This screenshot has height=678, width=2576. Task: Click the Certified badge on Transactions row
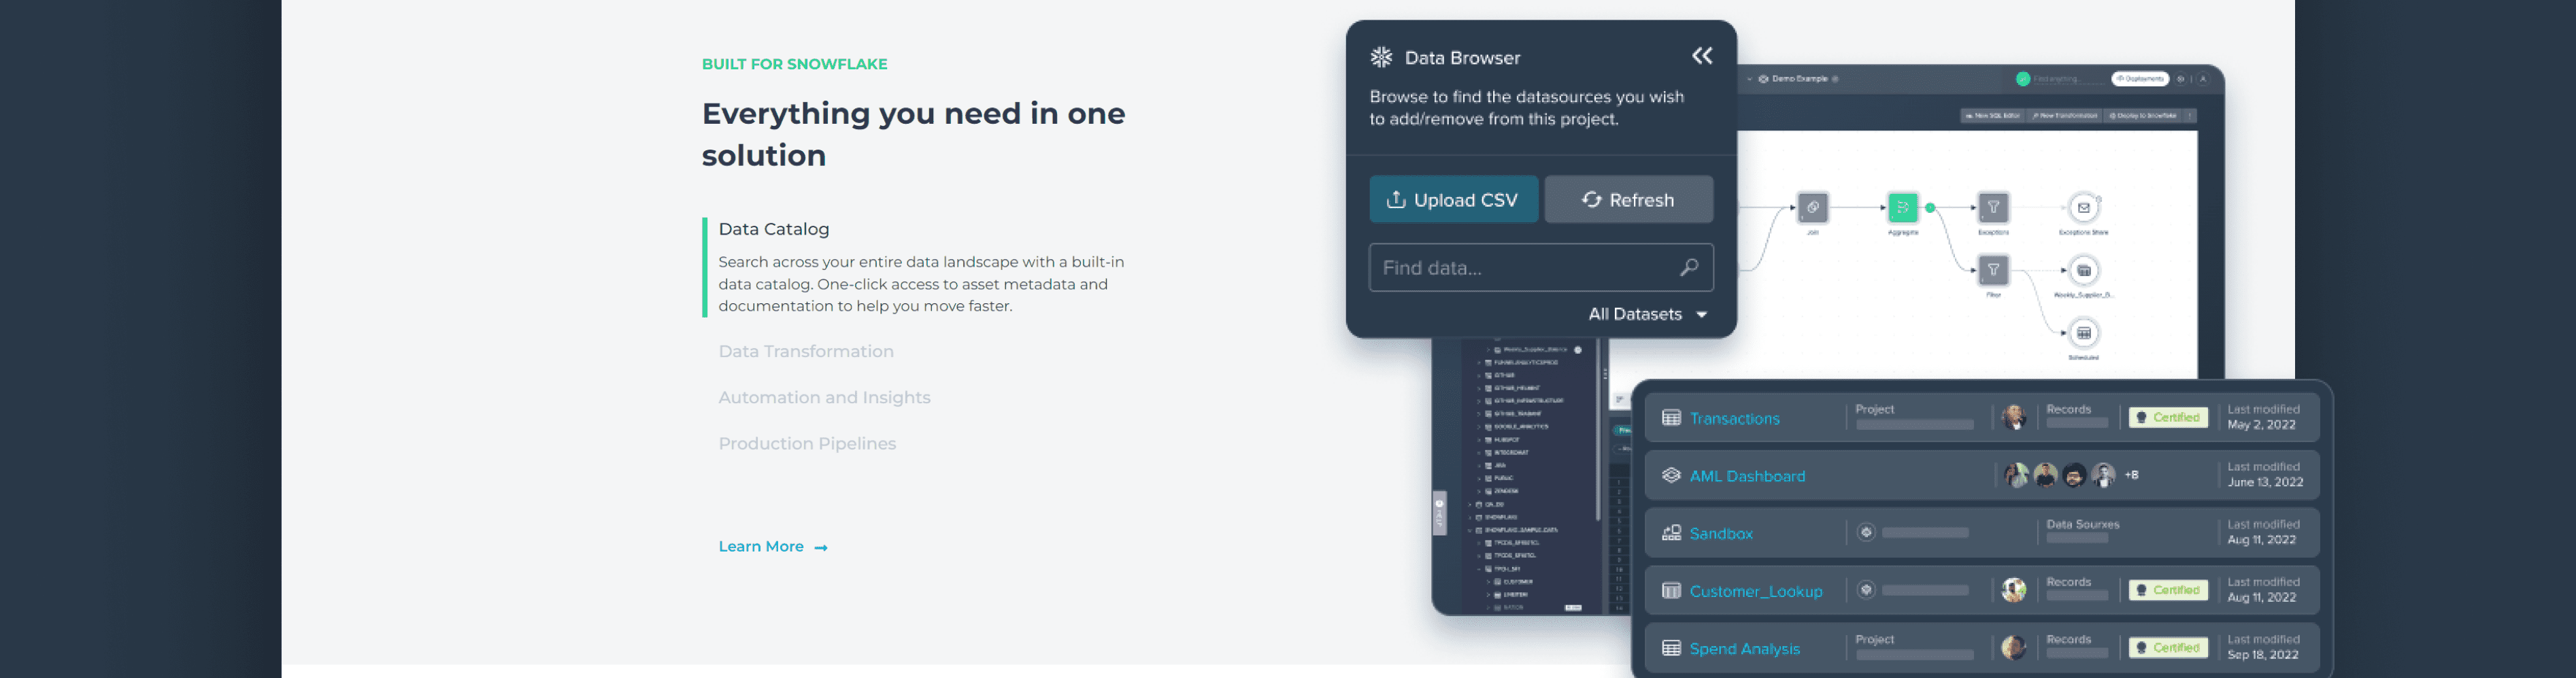[2167, 418]
